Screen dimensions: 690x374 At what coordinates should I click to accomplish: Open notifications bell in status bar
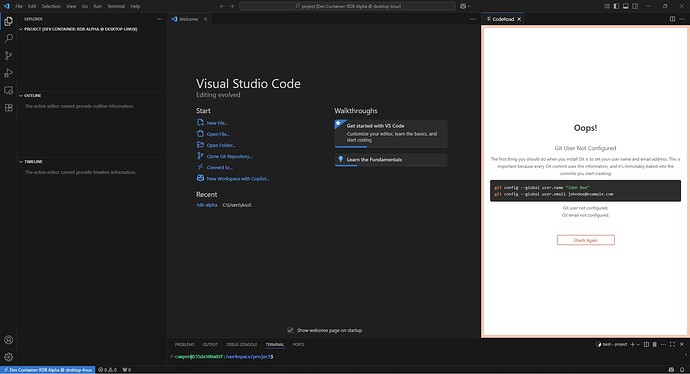point(682,370)
